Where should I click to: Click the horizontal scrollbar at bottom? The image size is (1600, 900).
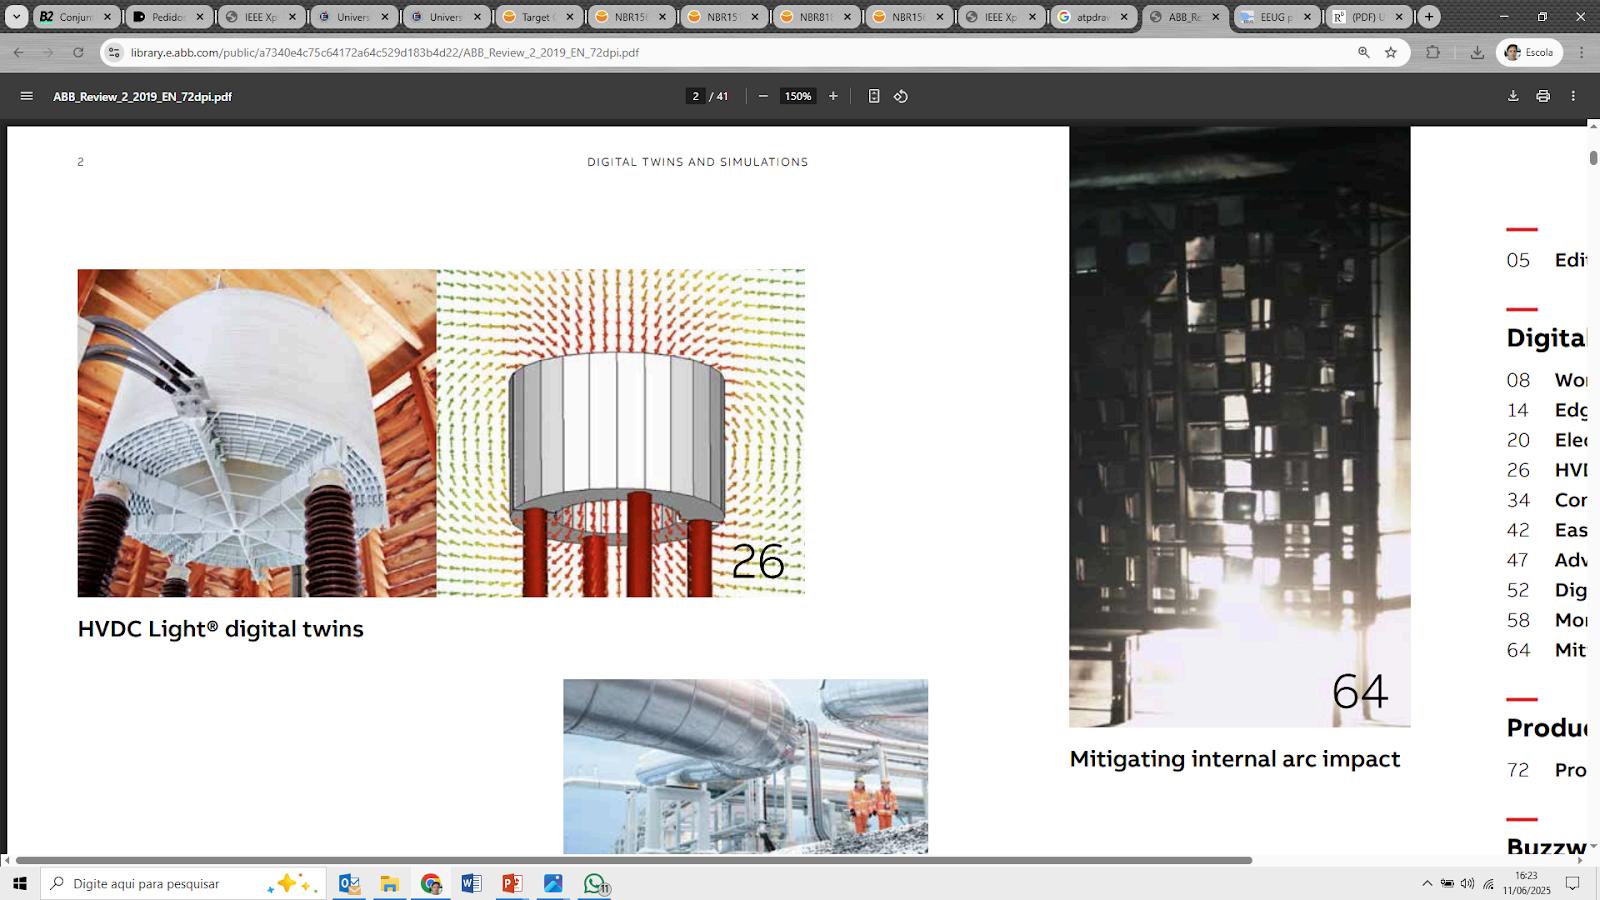tap(633, 860)
